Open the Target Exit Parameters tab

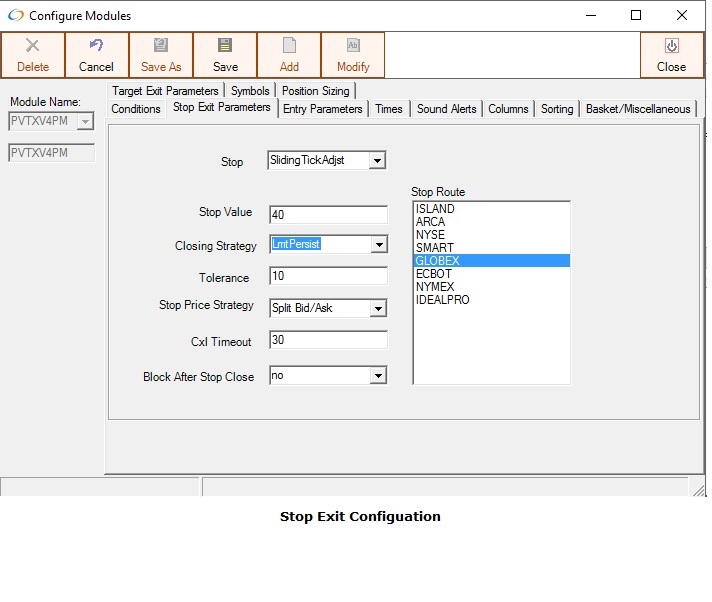click(165, 91)
